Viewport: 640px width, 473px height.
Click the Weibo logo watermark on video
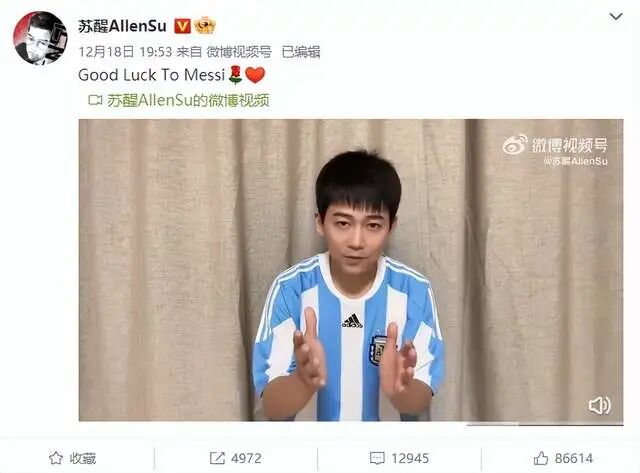click(515, 145)
